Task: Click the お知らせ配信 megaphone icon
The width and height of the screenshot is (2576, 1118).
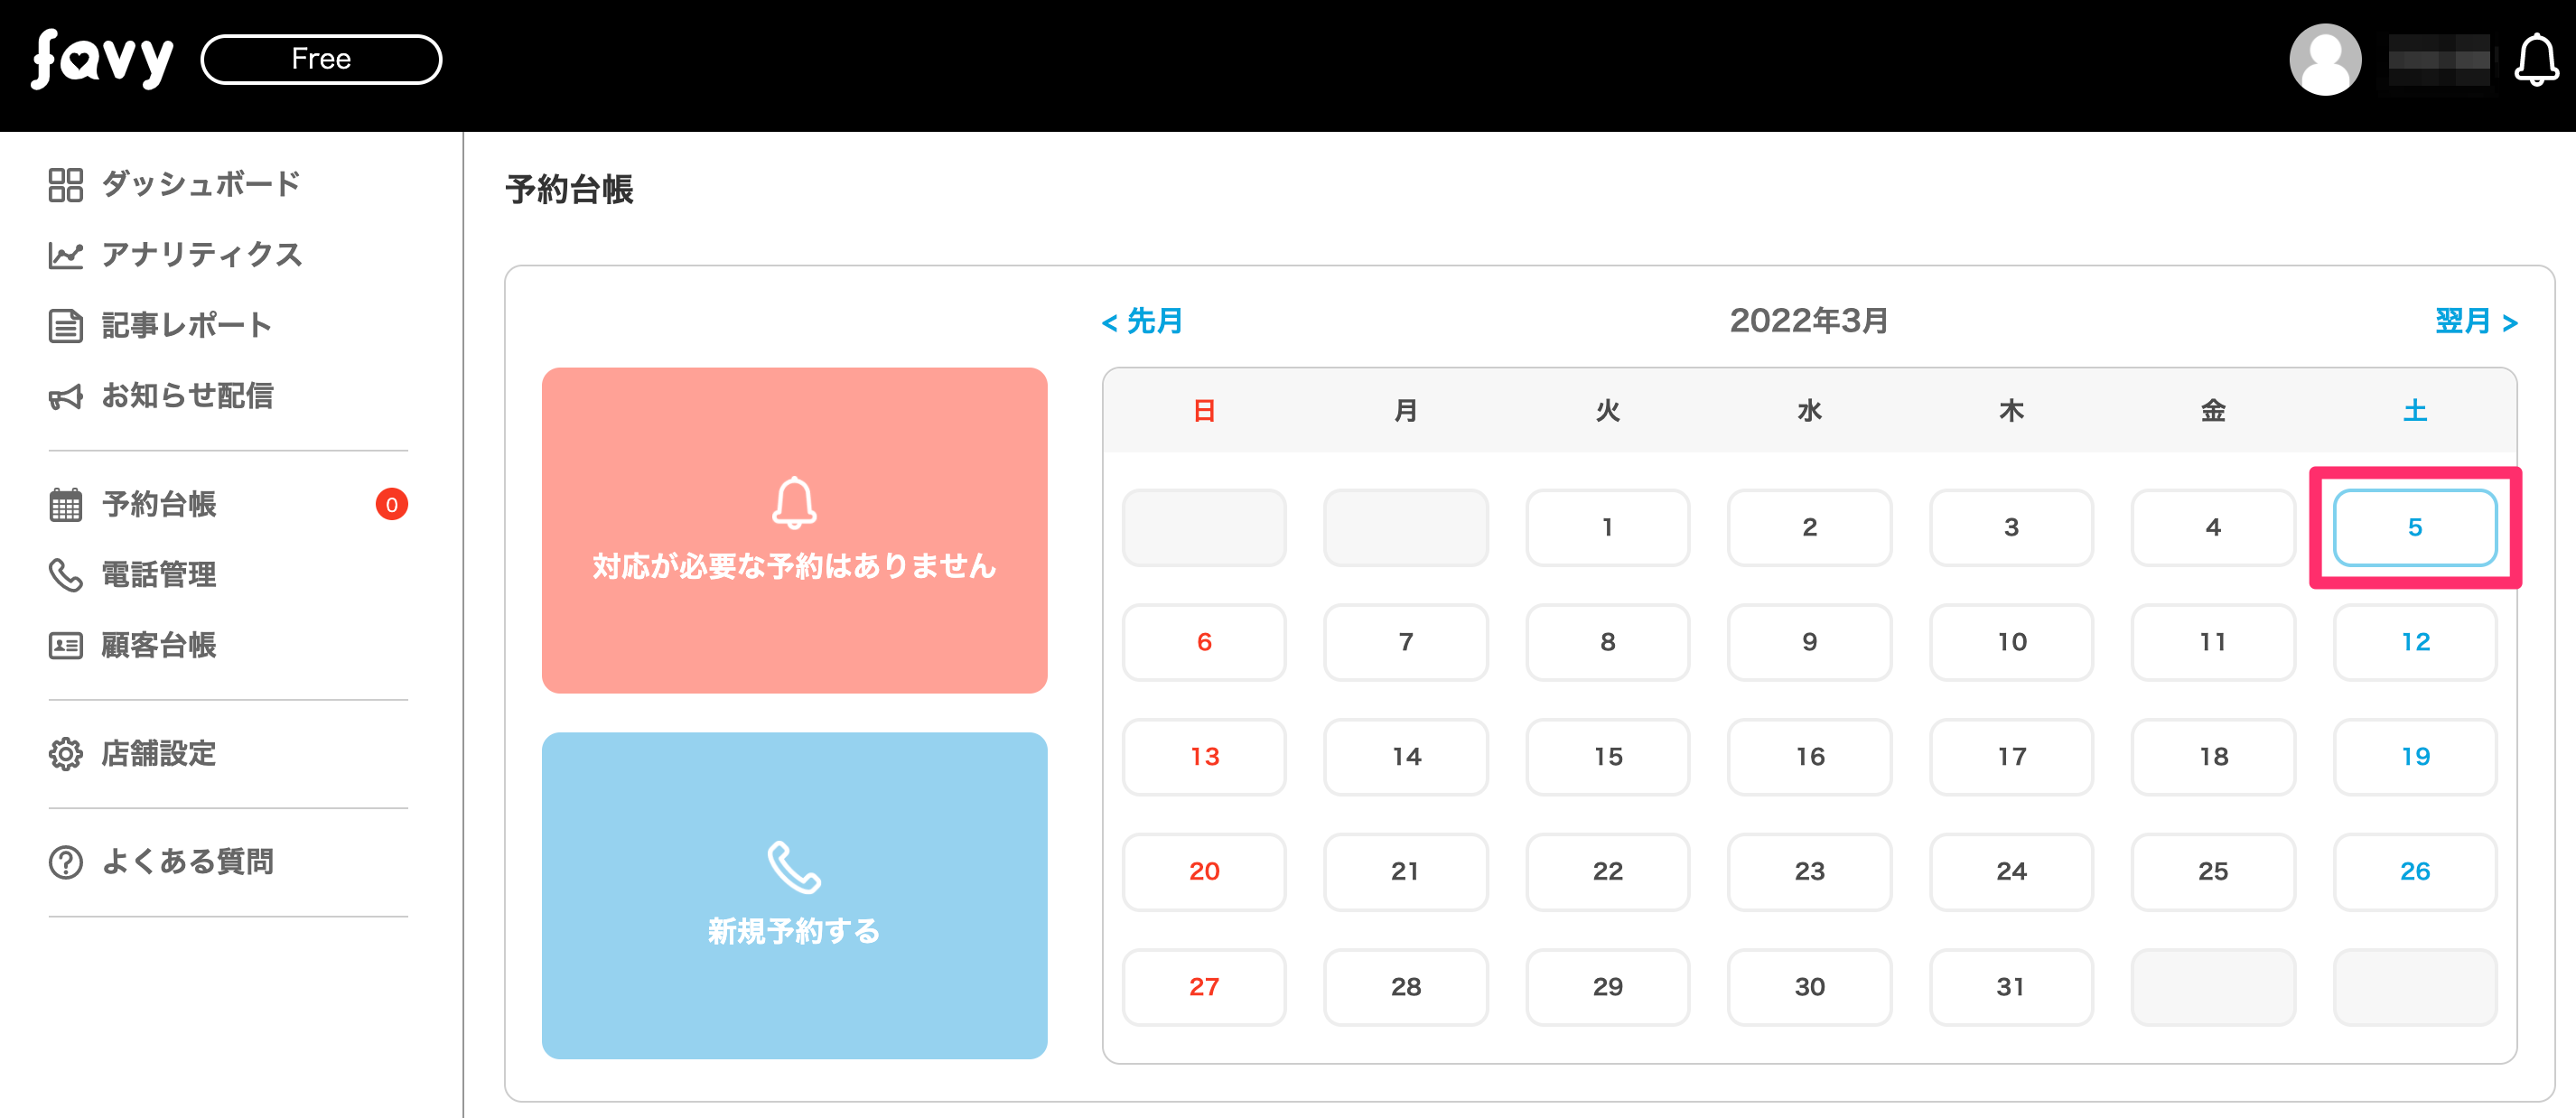Action: 66,397
